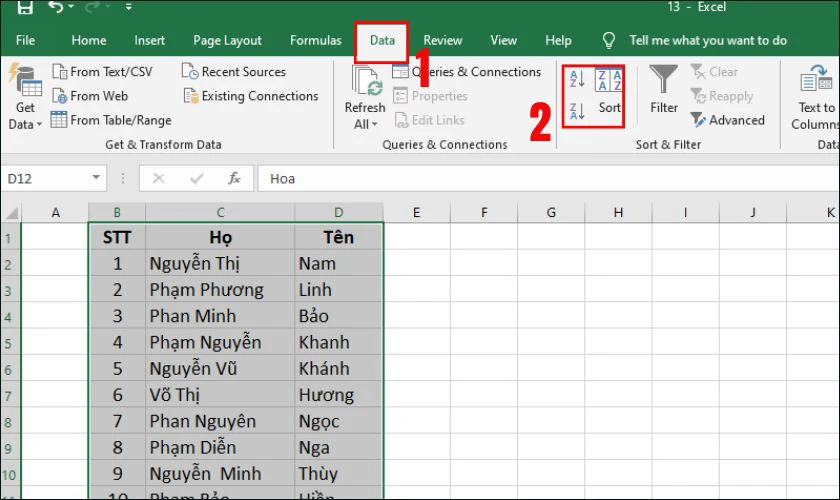Open Advanced filter options
Viewport: 840px width, 500px height.
point(728,120)
